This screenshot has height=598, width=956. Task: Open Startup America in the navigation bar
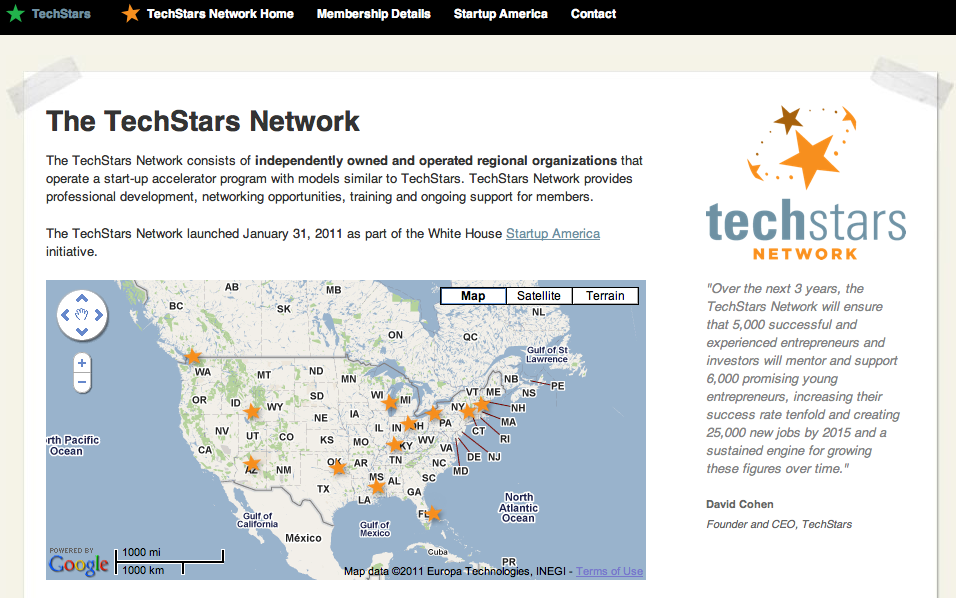point(501,13)
